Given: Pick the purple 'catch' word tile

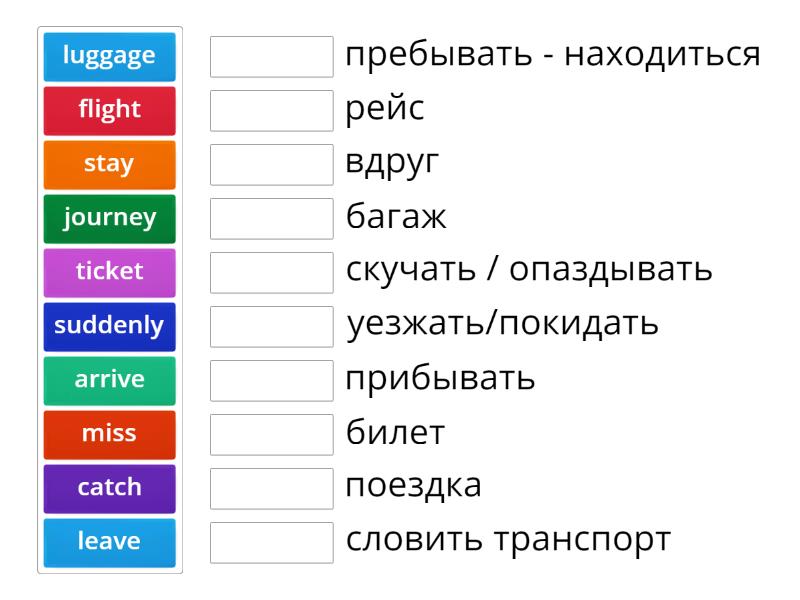Looking at the screenshot, I should coord(109,488).
